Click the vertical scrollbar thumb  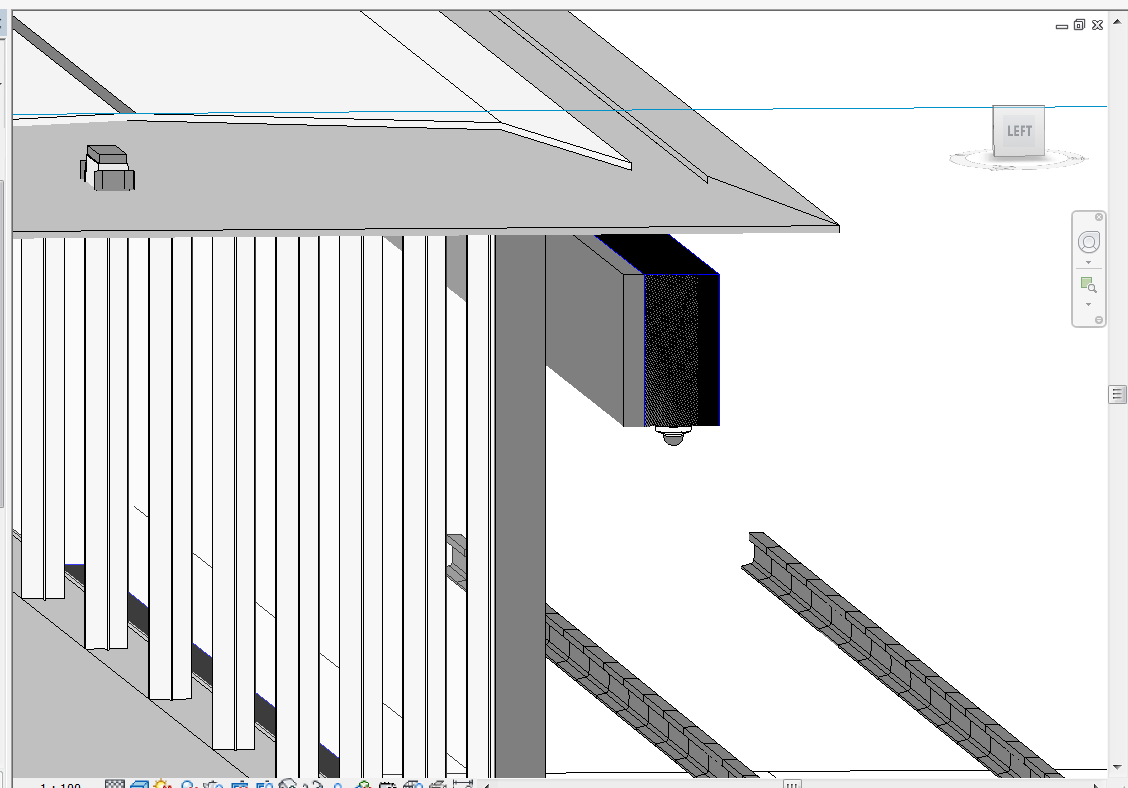pyautogui.click(x=1117, y=395)
